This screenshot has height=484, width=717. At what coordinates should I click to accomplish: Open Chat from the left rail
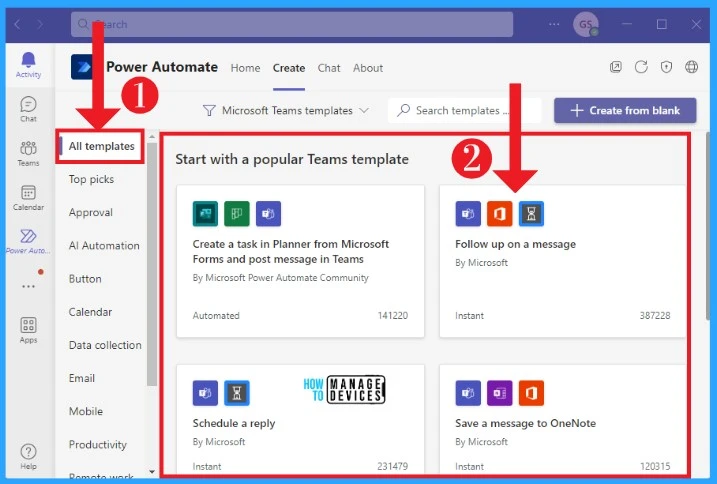(28, 108)
